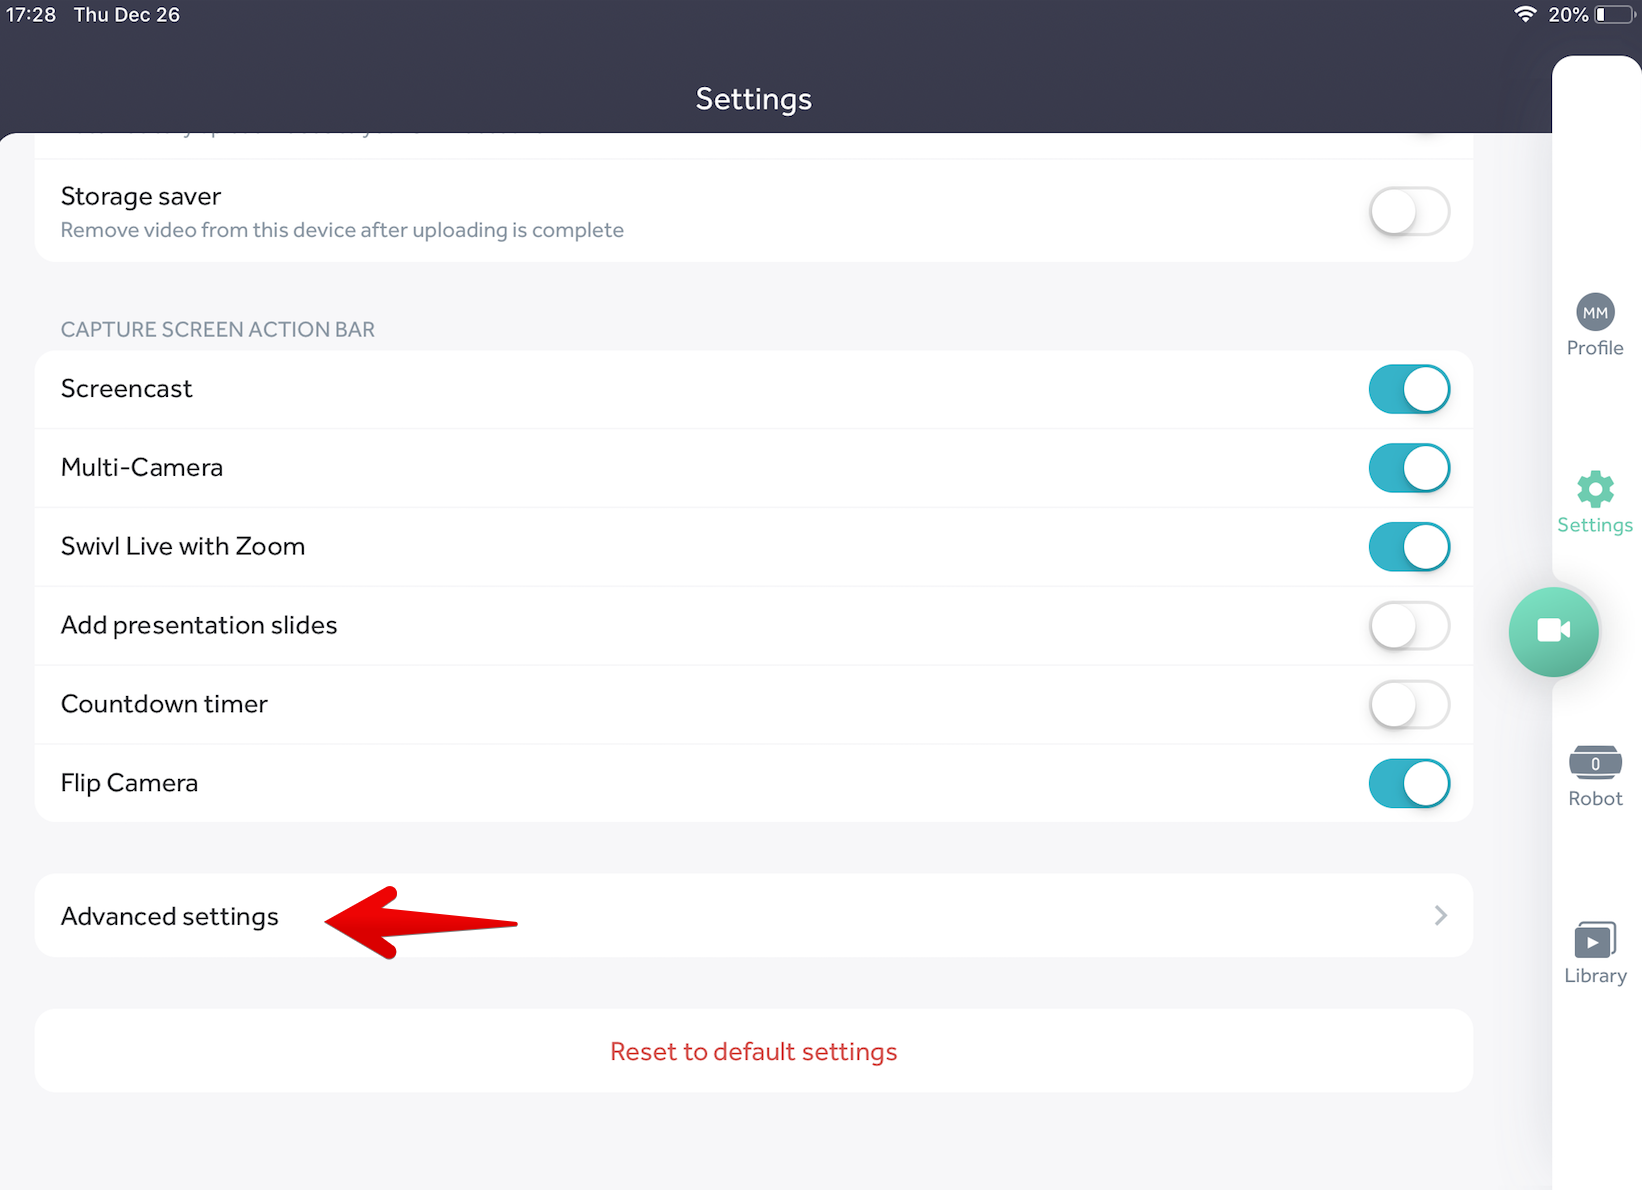
Task: Tap Reset to default settings
Action: pos(753,1052)
